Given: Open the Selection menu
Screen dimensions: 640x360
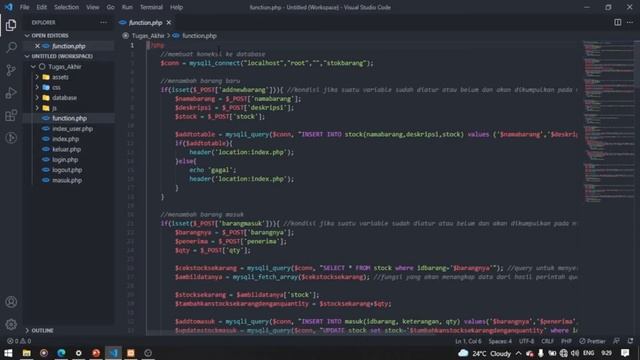Looking at the screenshot, I should pos(66,7).
